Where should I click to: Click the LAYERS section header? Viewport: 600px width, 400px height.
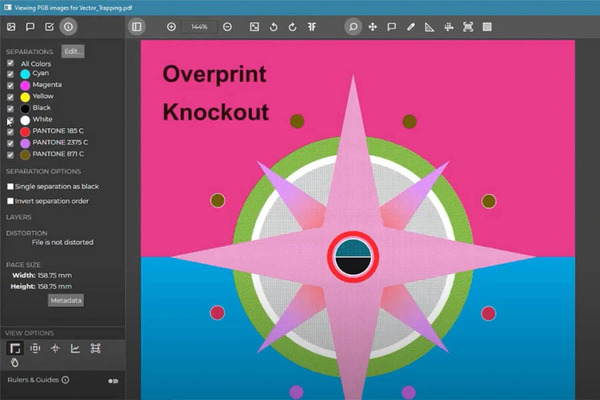point(19,217)
